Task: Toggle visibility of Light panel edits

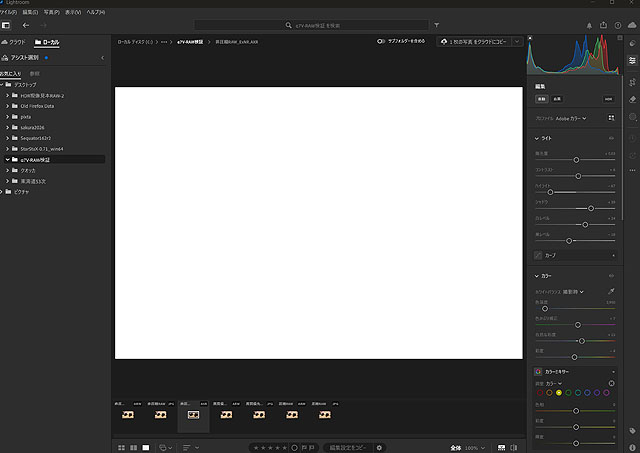Action: pyautogui.click(x=611, y=138)
